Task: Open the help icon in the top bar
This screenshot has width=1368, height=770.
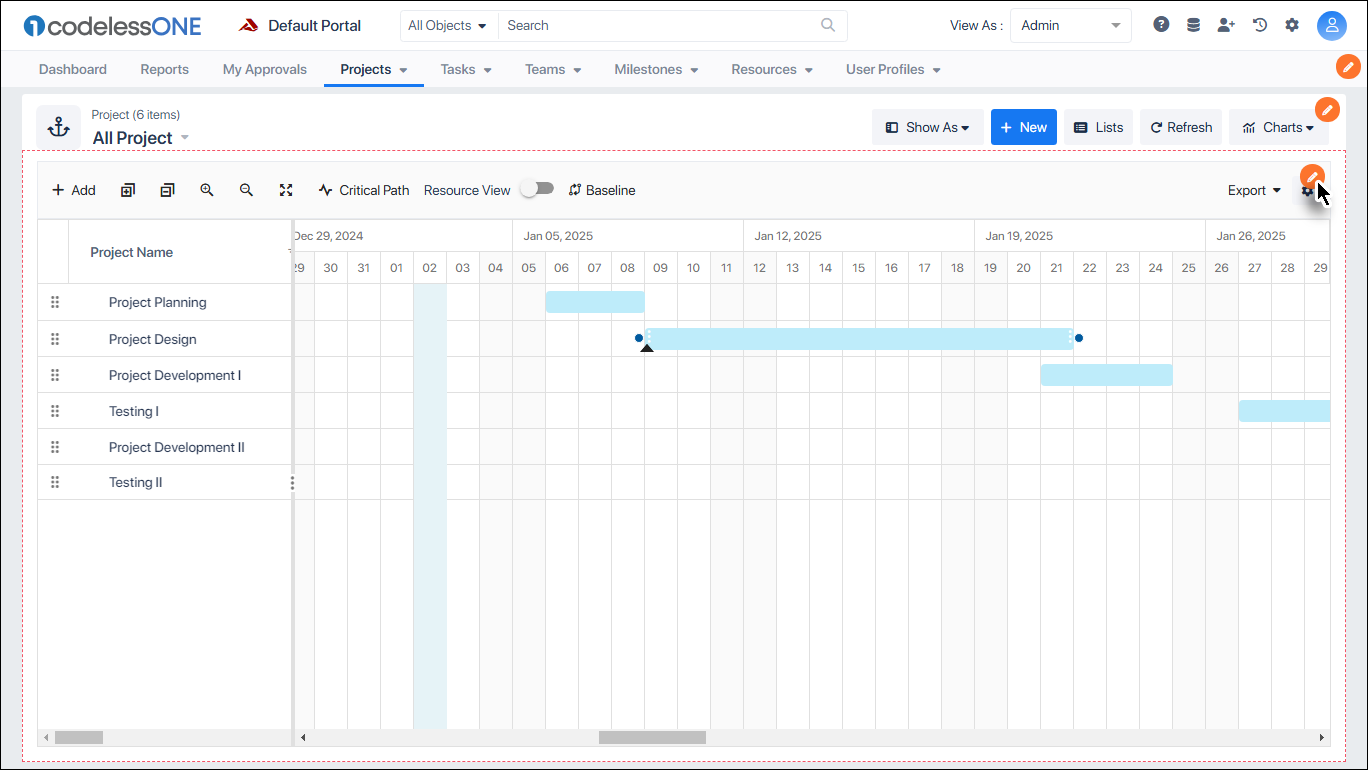Action: pyautogui.click(x=1160, y=24)
